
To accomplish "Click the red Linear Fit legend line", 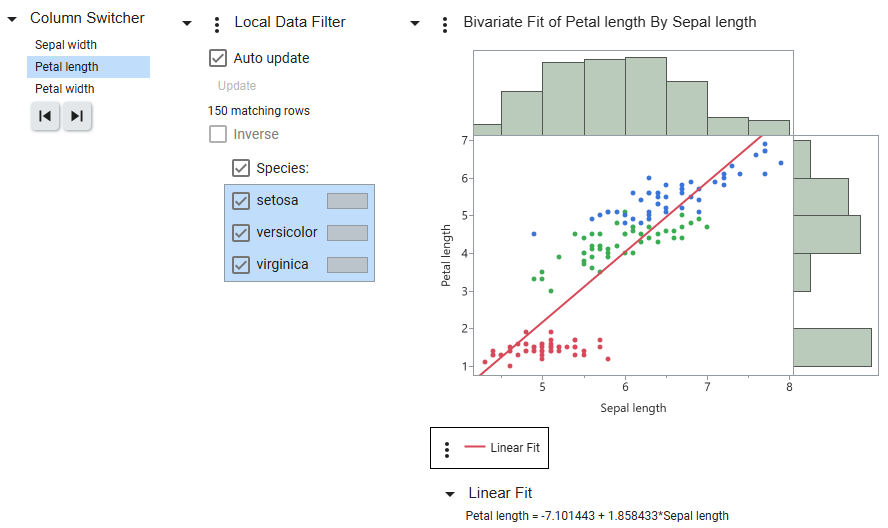I will [475, 448].
